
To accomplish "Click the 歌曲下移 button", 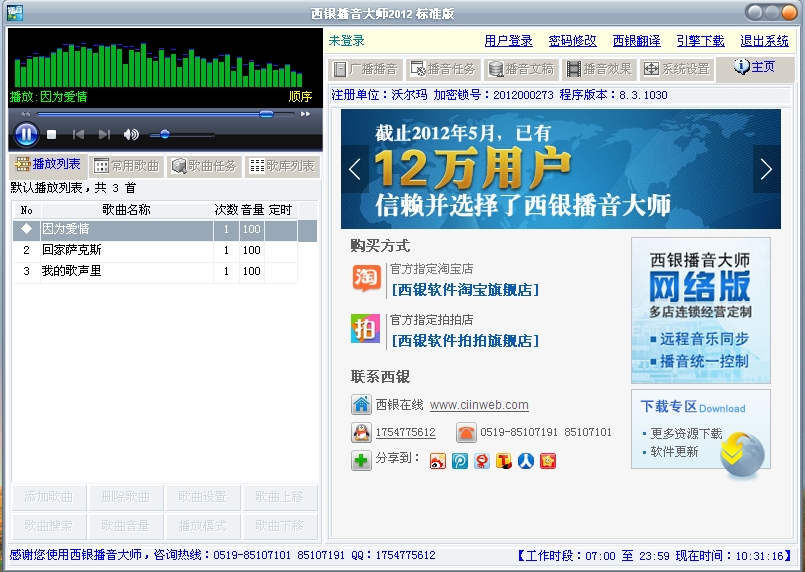I will coord(280,525).
